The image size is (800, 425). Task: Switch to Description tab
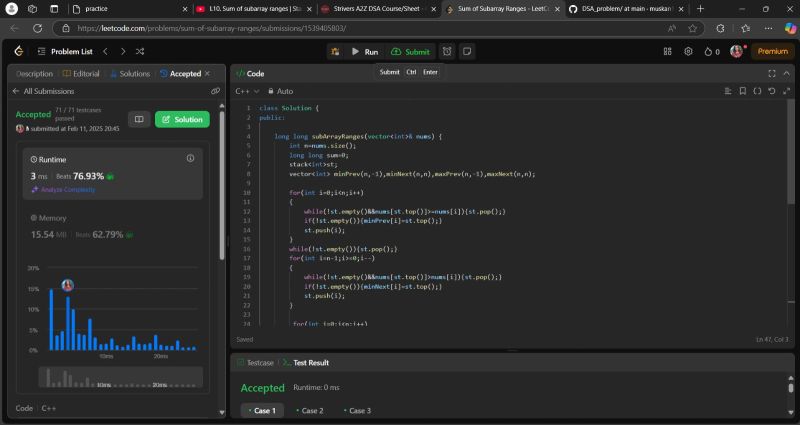click(34, 73)
